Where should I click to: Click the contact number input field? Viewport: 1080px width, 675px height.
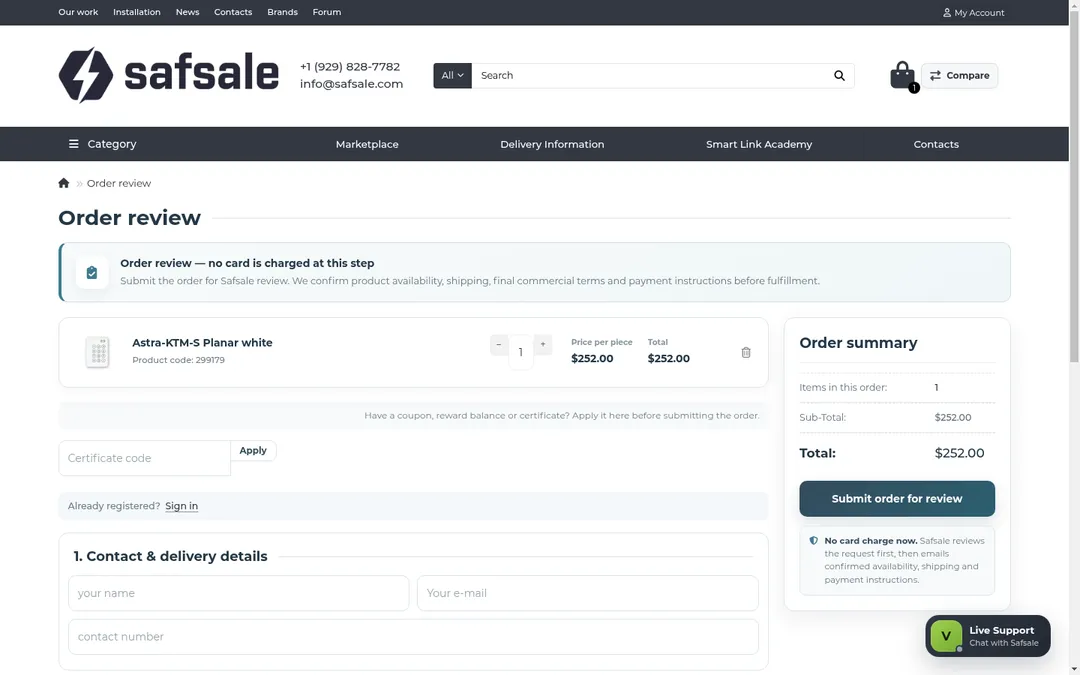pos(413,637)
